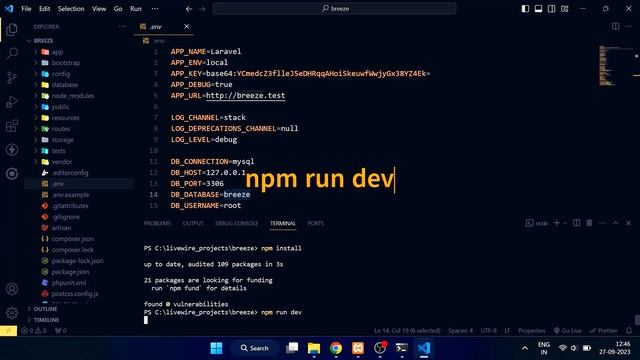This screenshot has width=640, height=360.
Task: Click Prettier in status bar
Action: 603,331
